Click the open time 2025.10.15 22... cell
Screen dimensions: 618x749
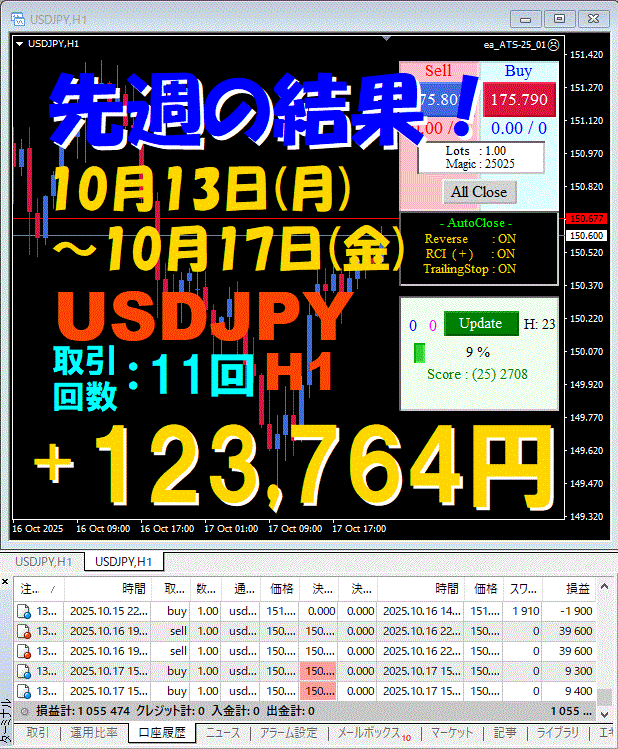(x=108, y=611)
